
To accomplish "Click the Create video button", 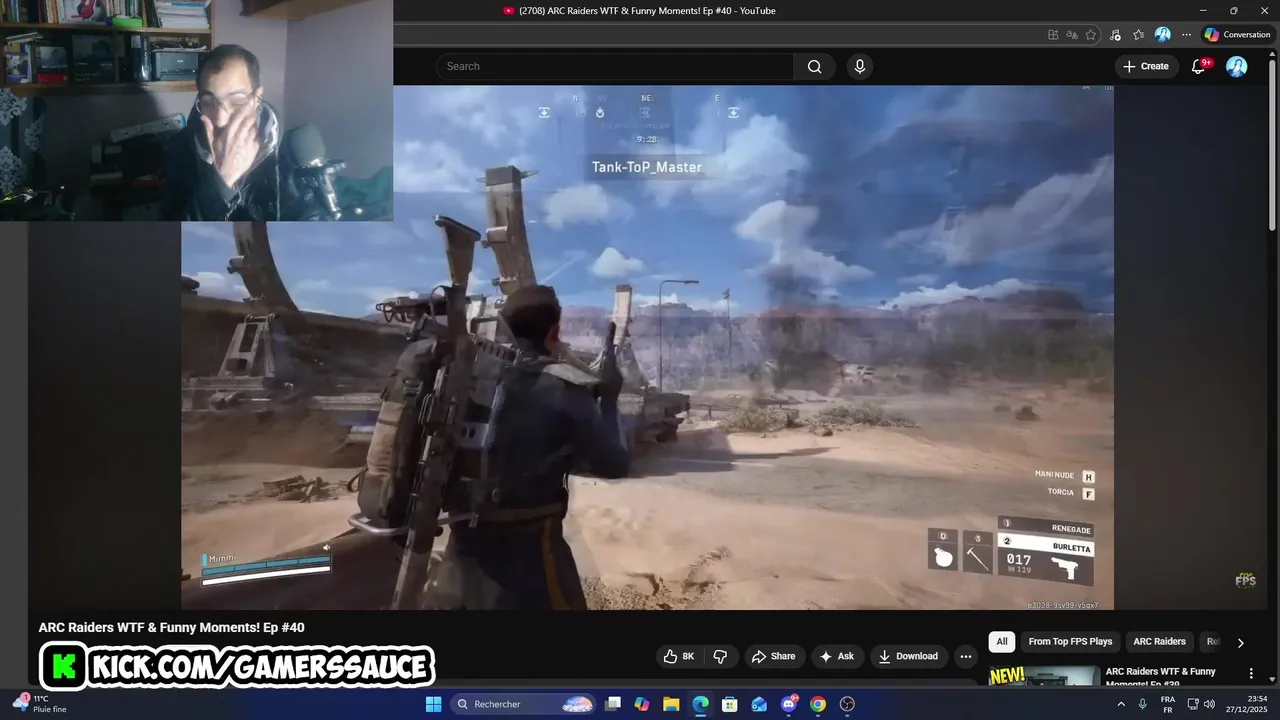I will [x=1146, y=66].
